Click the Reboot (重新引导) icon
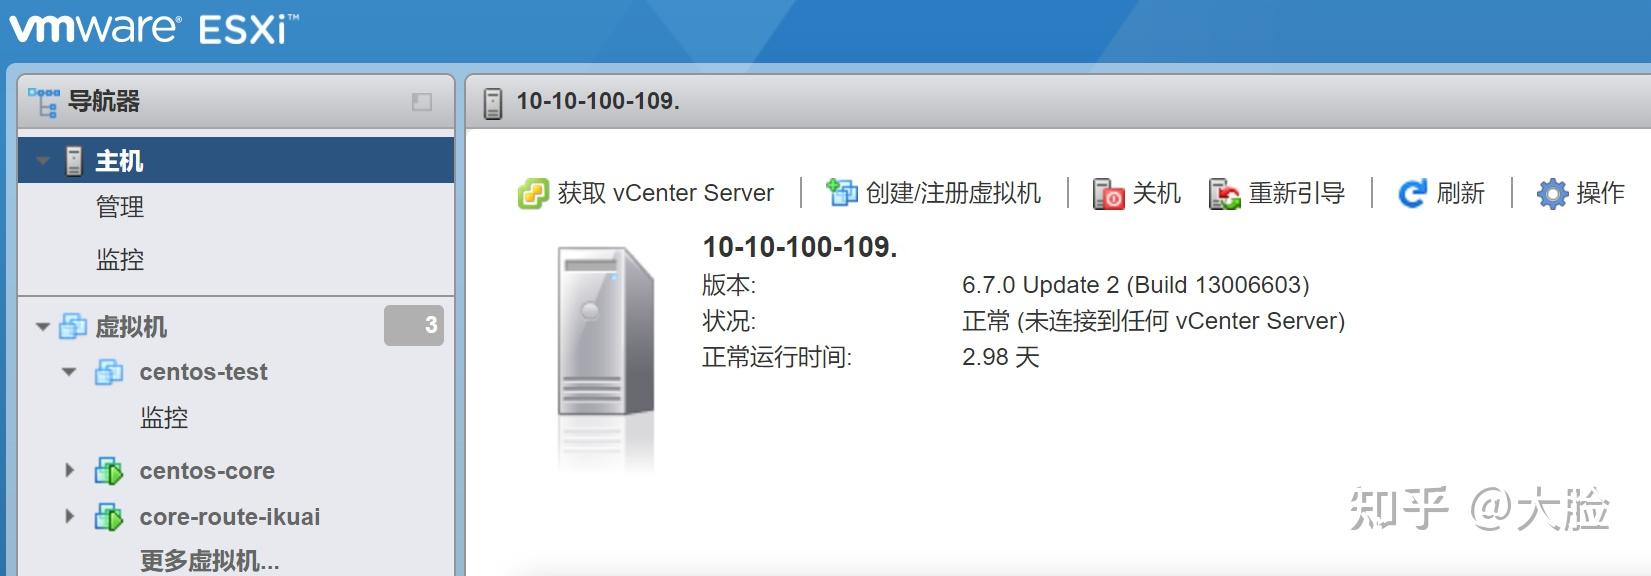 pyautogui.click(x=1225, y=193)
